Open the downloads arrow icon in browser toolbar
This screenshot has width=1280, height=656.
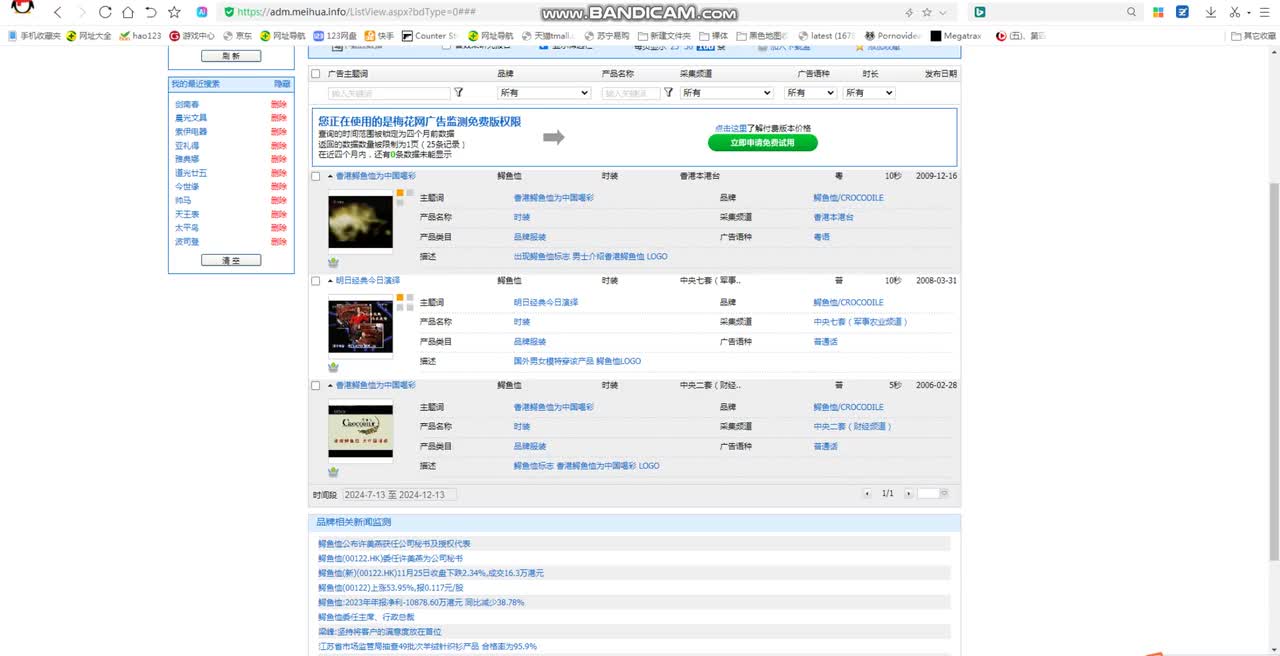coord(1211,12)
